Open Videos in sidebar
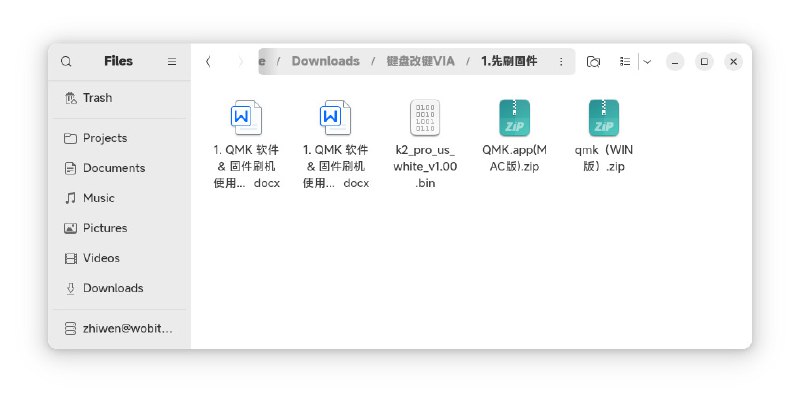Screen dimensions: 800x402 [x=119, y=258]
